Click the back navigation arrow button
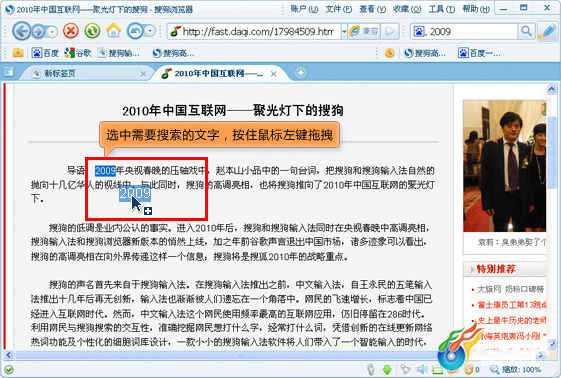Viewport: 561px width, 378px height. point(21,31)
